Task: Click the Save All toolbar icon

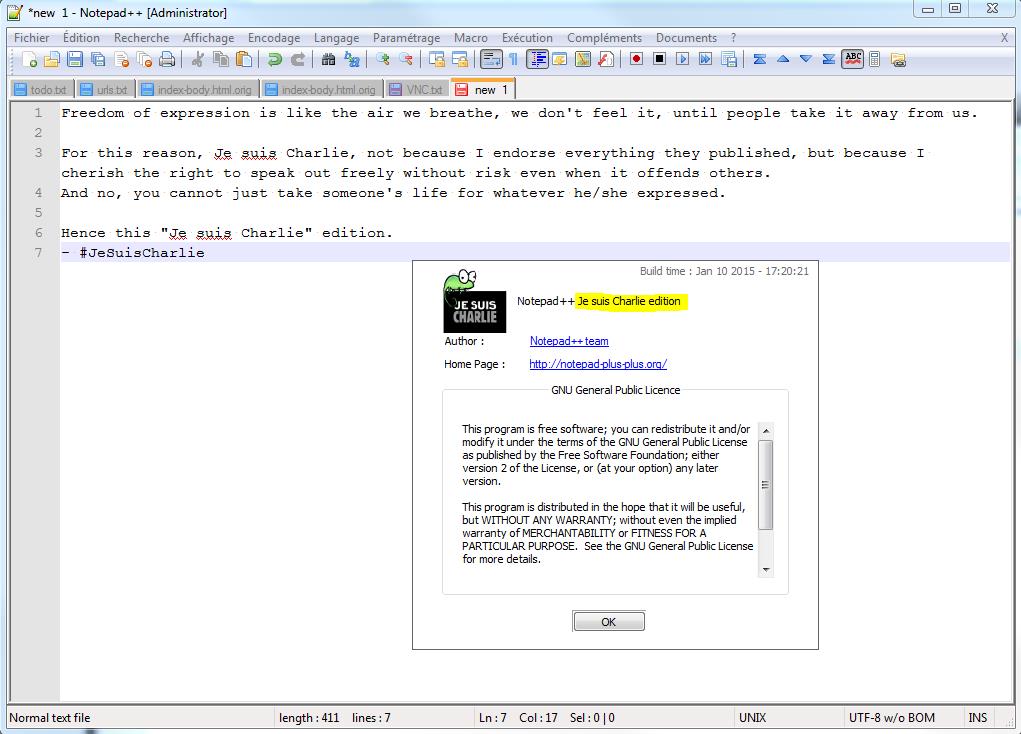Action: tap(98, 60)
